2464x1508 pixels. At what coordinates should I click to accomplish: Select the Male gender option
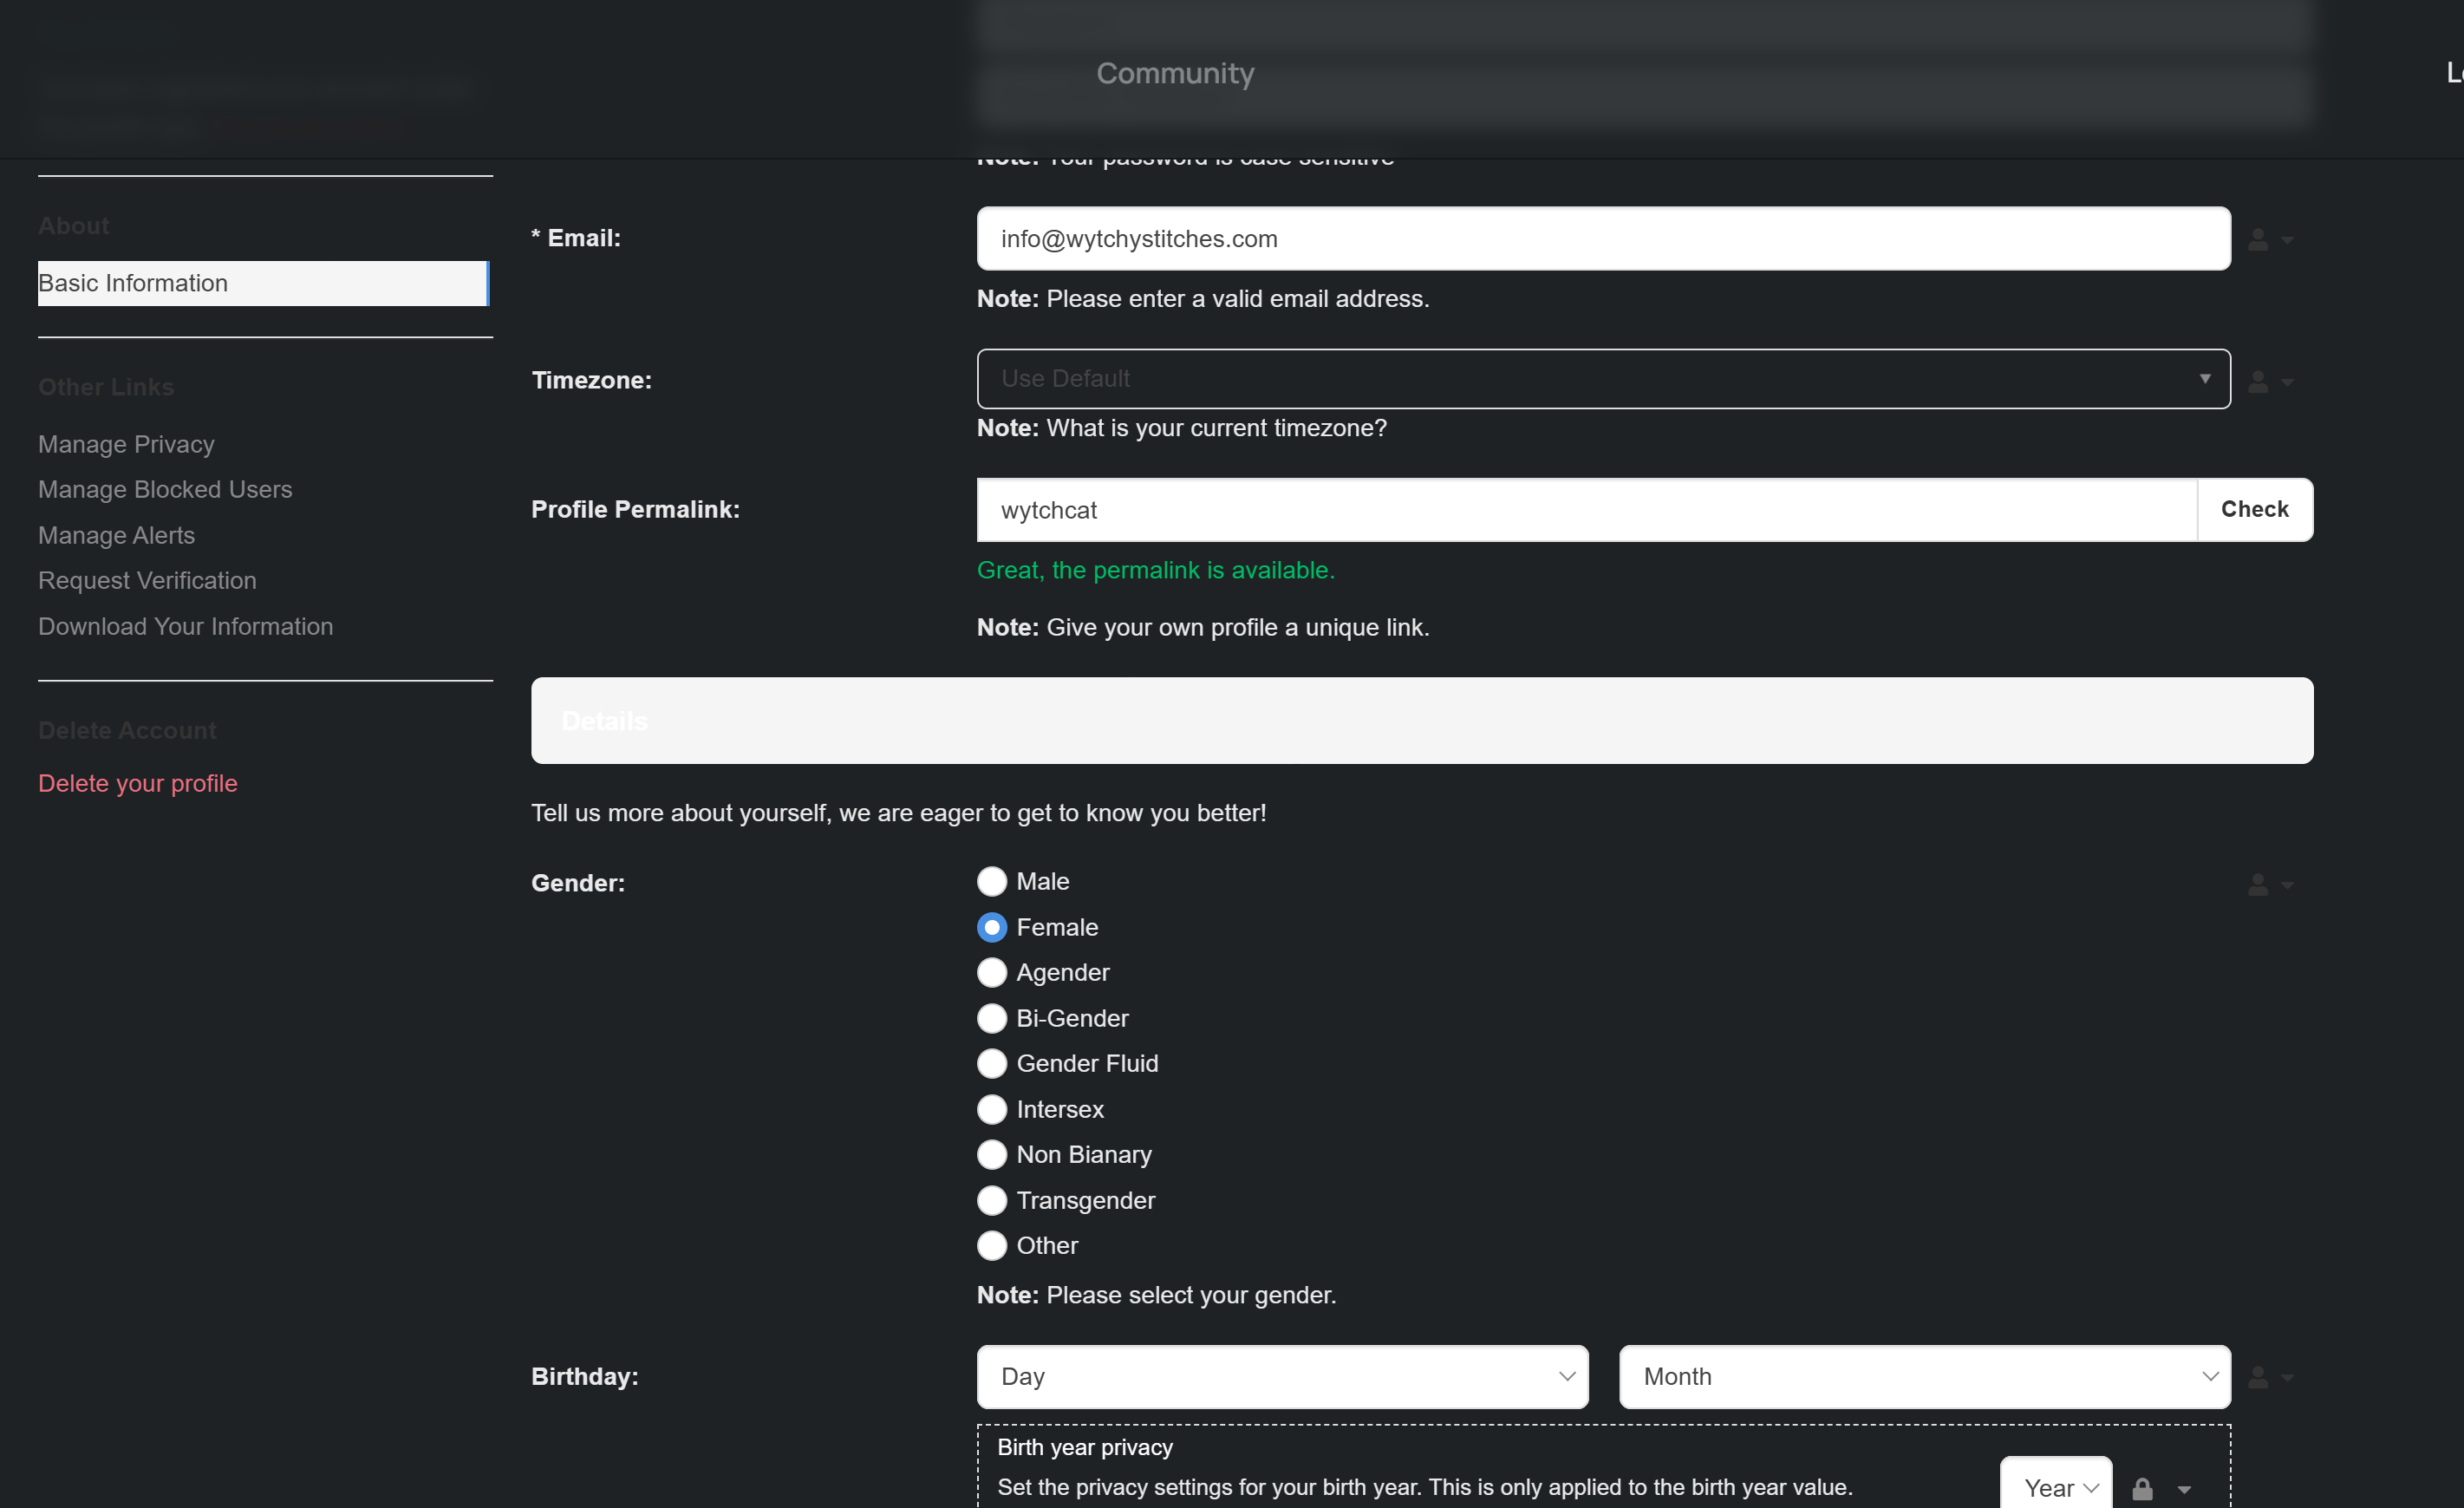[991, 882]
